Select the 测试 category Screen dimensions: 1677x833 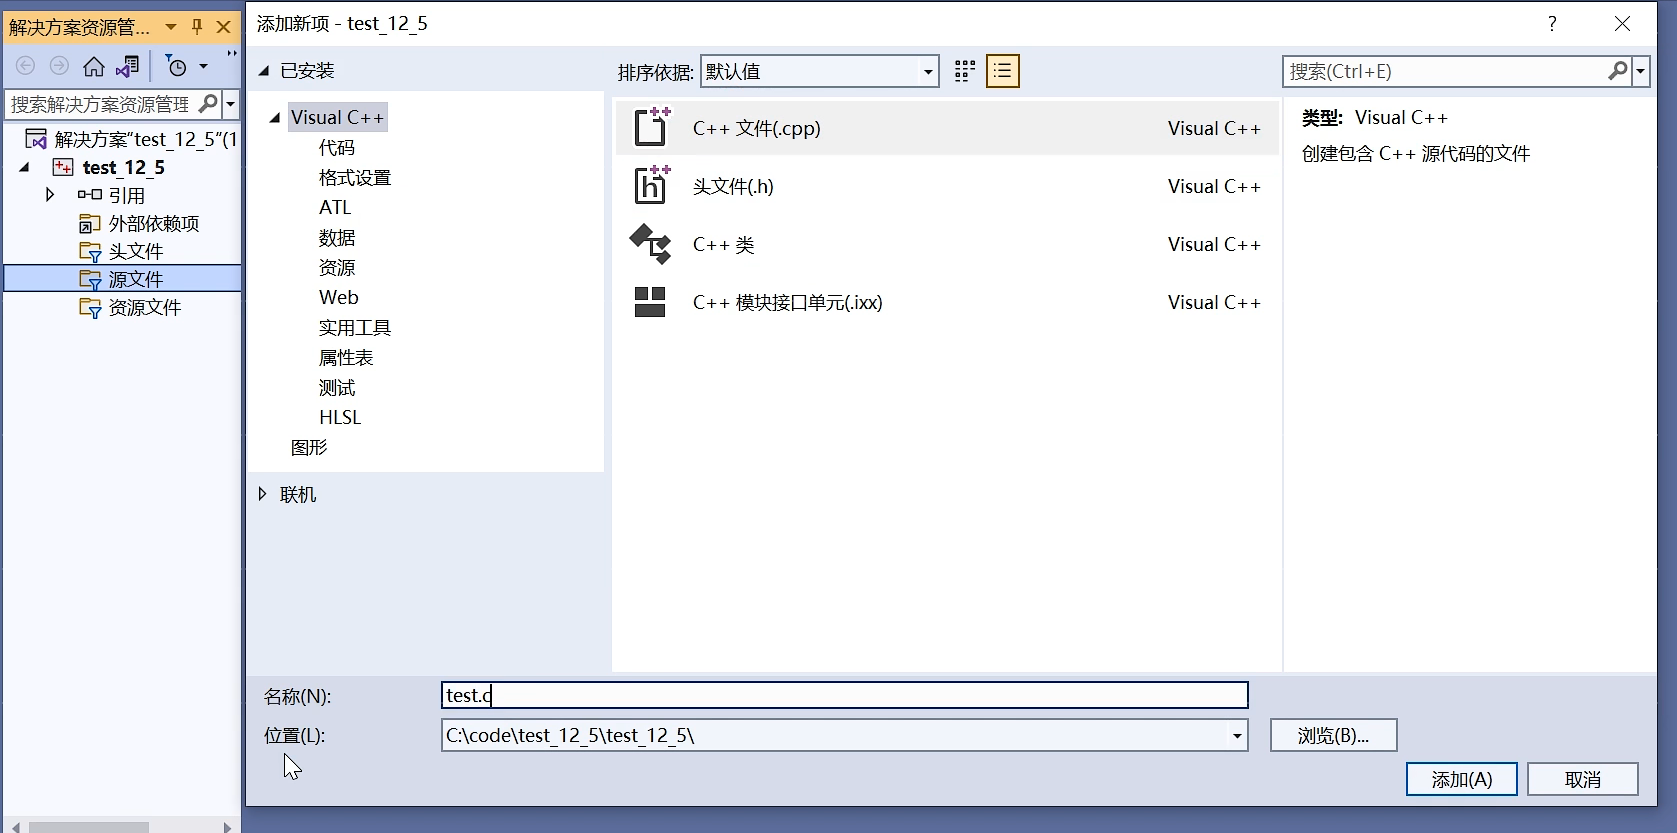pos(337,387)
